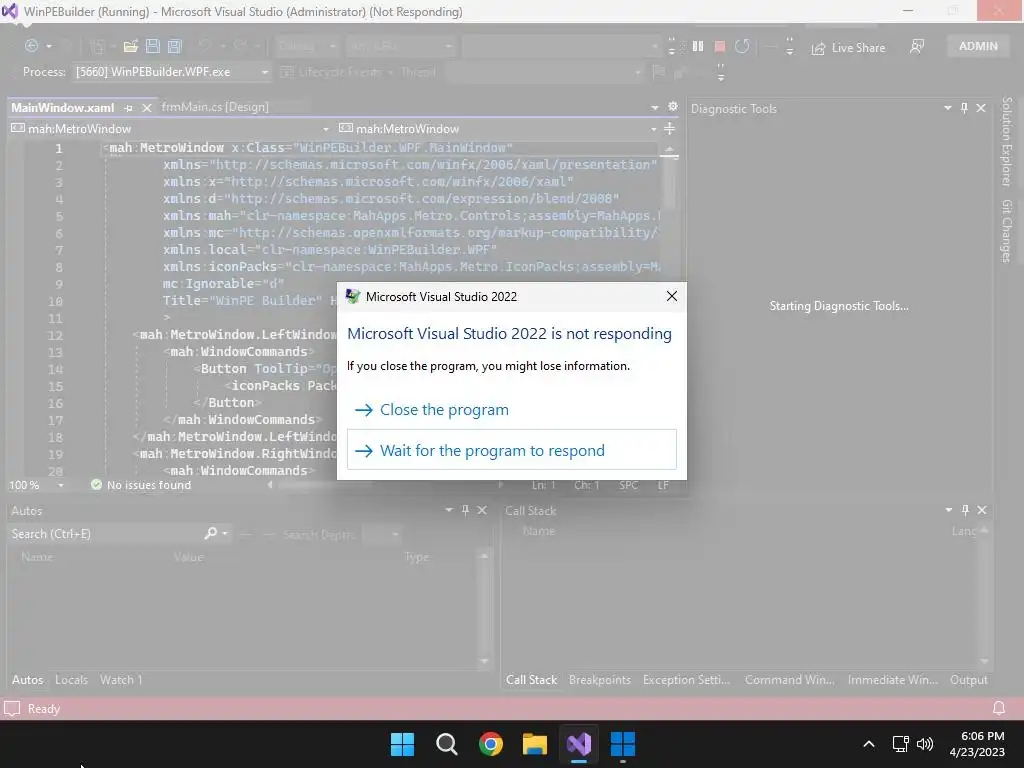Open Windows Search from the taskbar
The image size is (1024, 768).
tap(447, 744)
